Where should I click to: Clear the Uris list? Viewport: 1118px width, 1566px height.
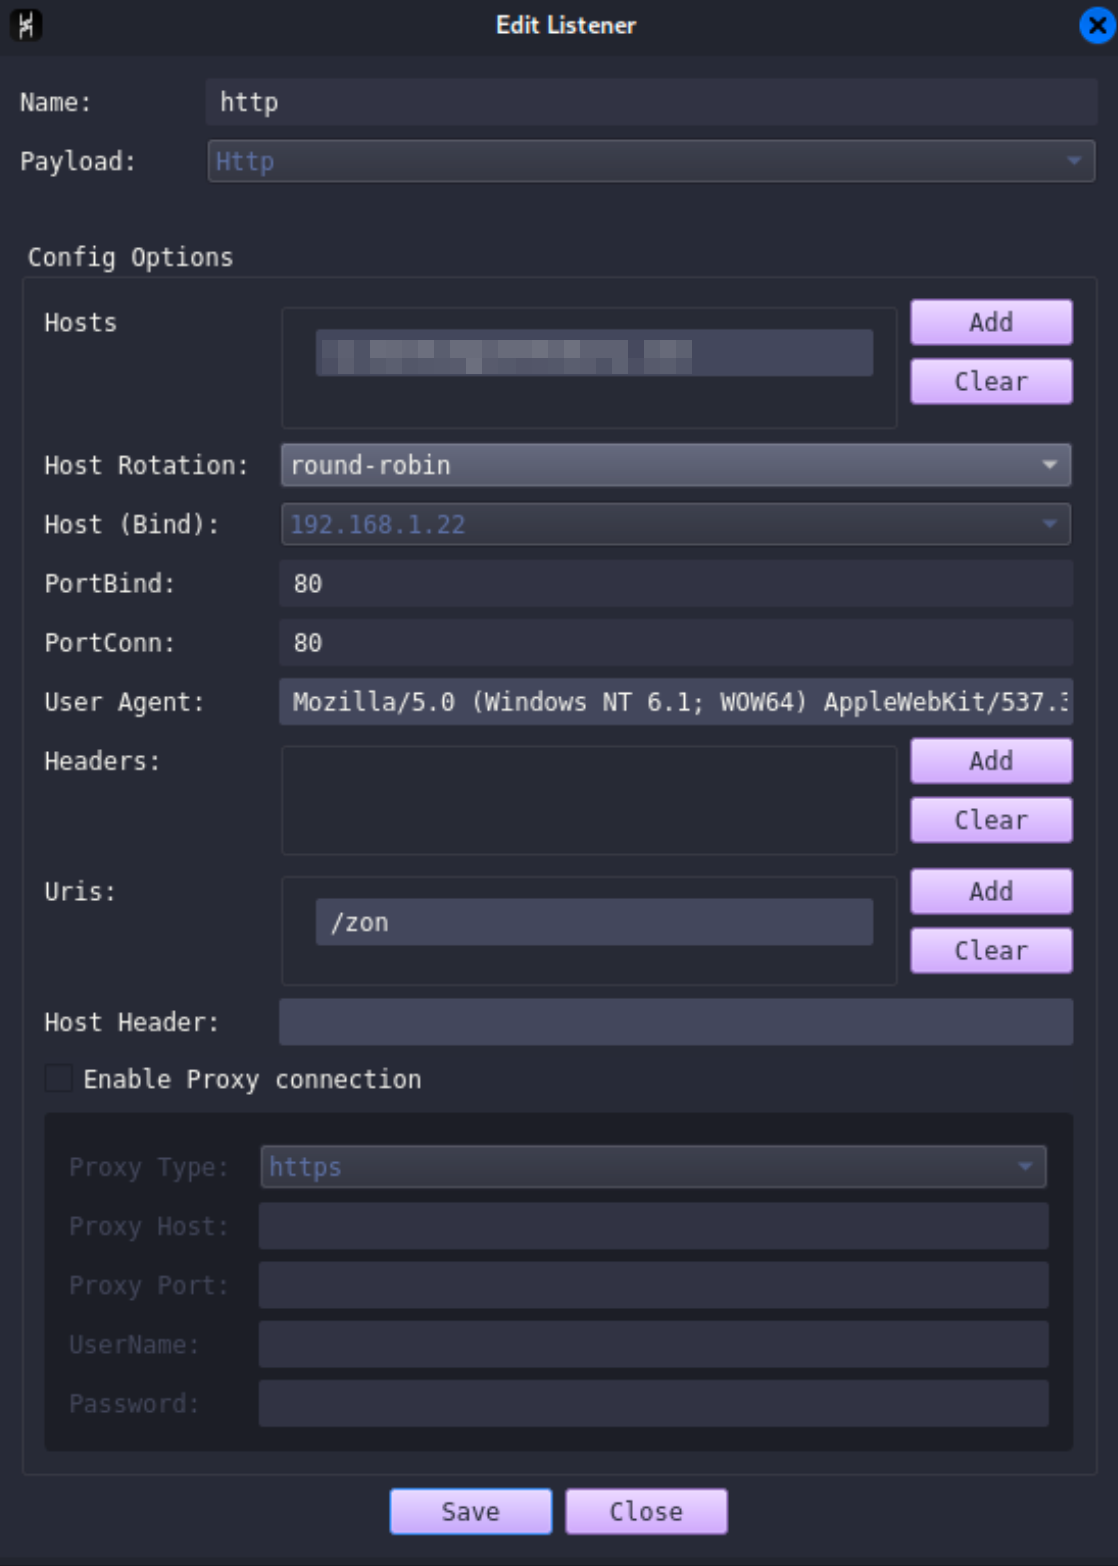click(991, 950)
